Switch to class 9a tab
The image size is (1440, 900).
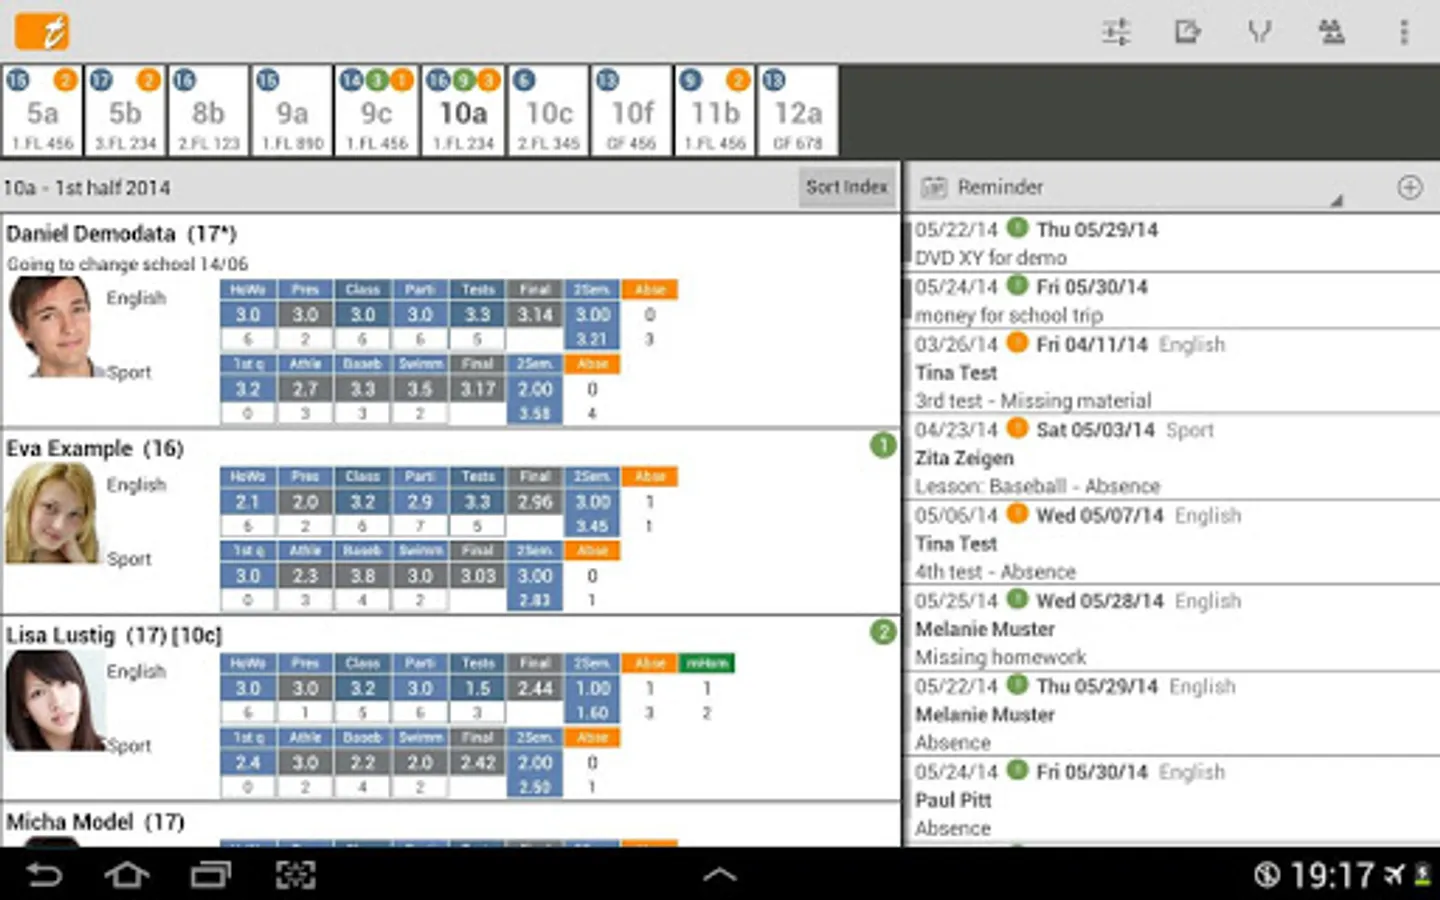coord(292,111)
